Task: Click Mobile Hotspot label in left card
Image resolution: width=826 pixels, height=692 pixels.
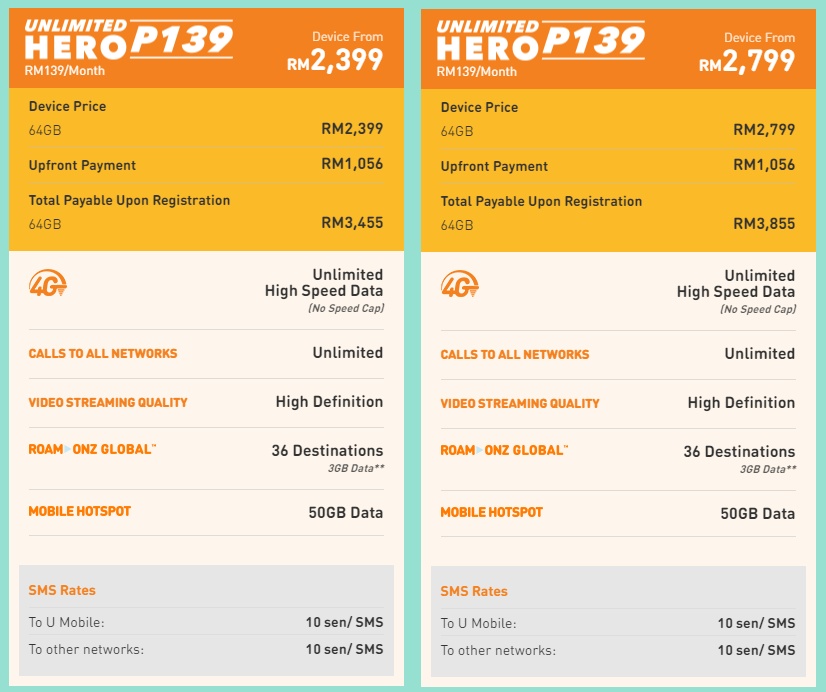Action: (80, 511)
